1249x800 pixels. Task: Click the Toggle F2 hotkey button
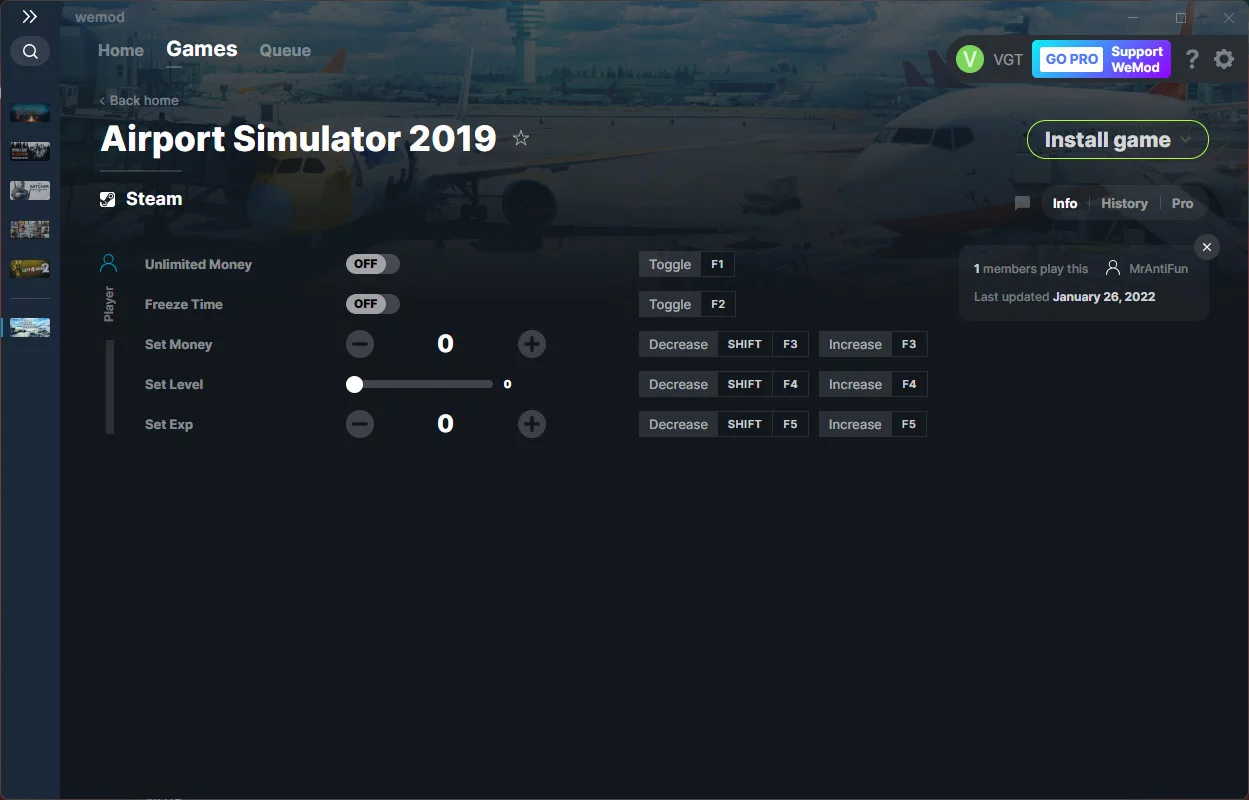[687, 304]
